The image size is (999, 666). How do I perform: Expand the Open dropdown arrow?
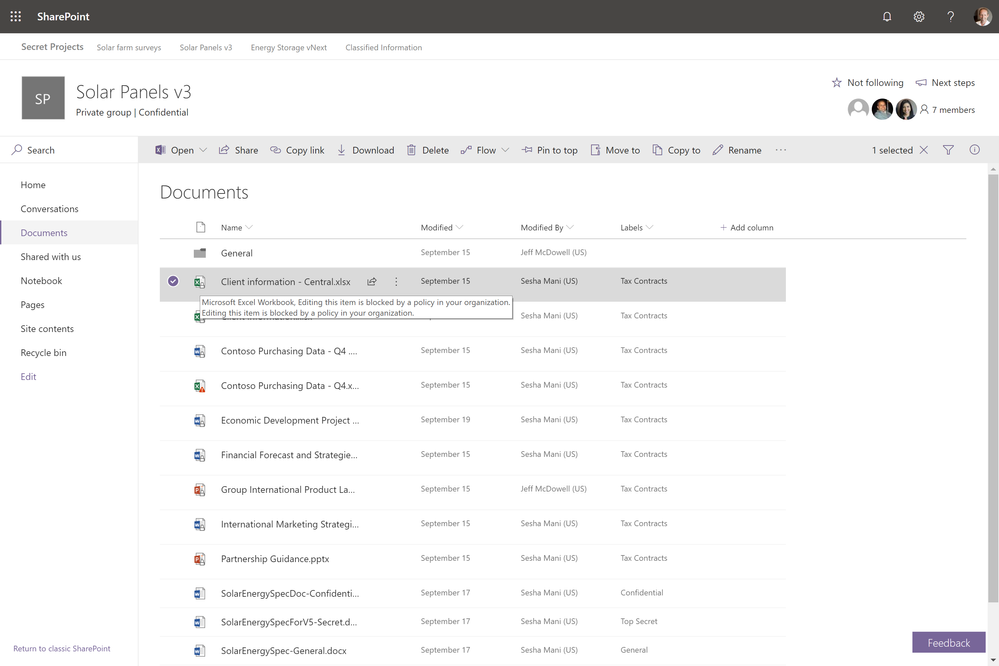pyautogui.click(x=203, y=150)
